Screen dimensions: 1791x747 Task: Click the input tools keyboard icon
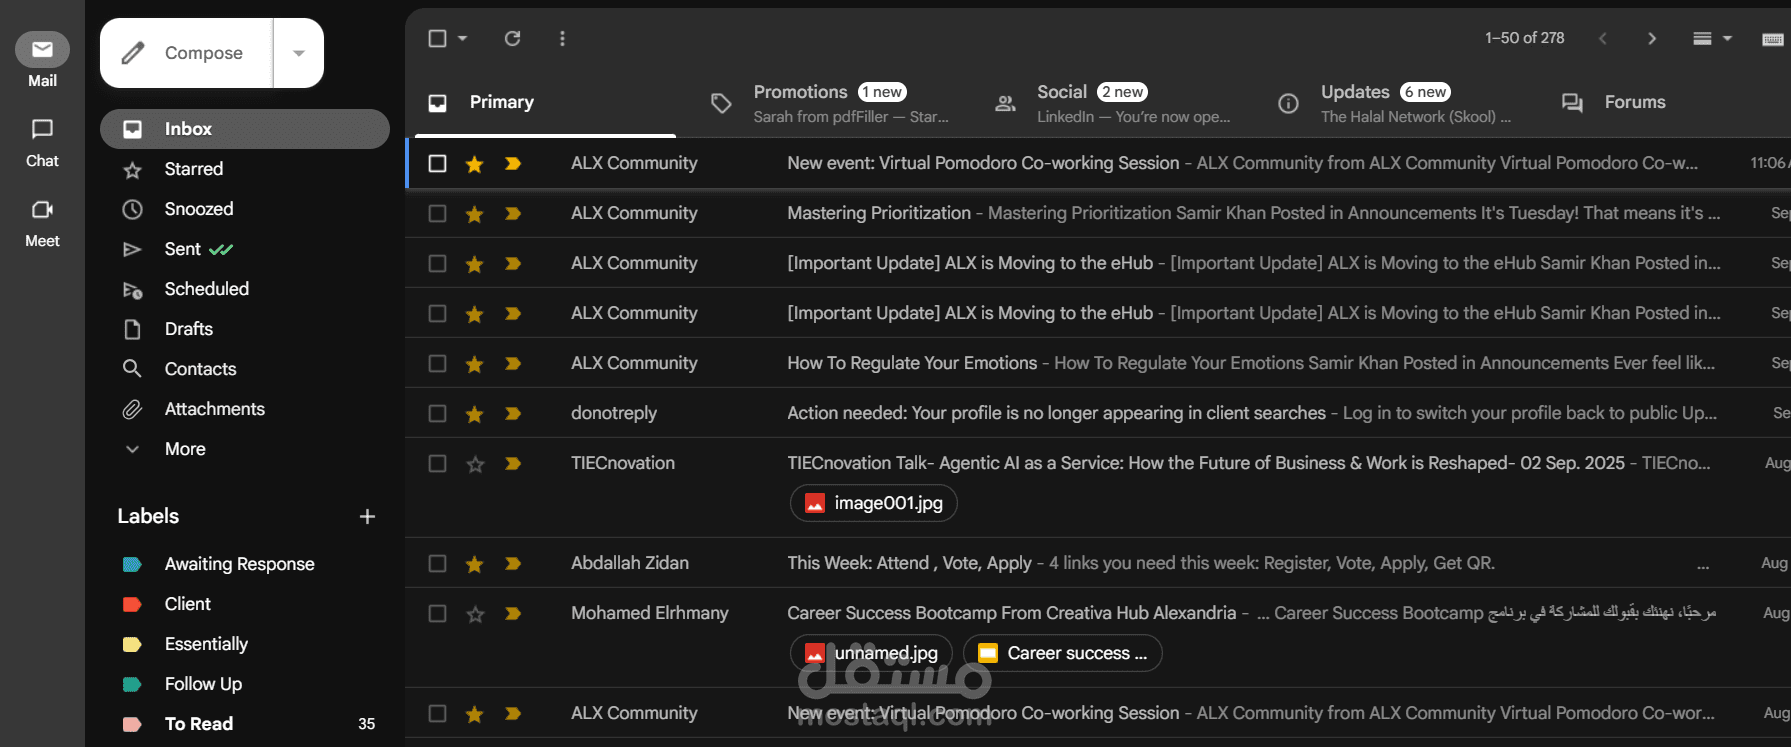click(x=1772, y=39)
